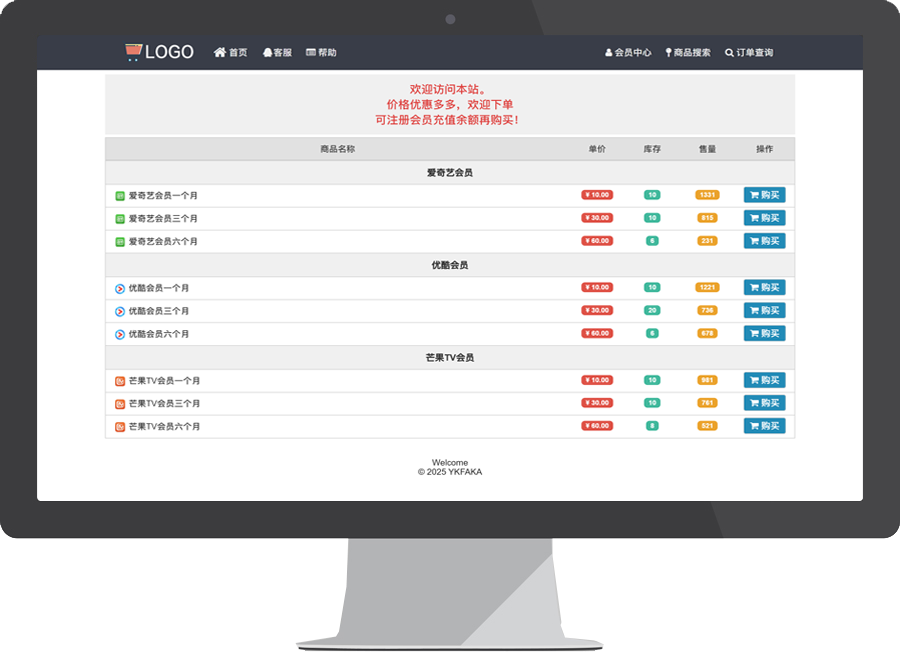Screen dimensions: 900x652
Task: Open 会员中心 member center
Action: point(628,53)
